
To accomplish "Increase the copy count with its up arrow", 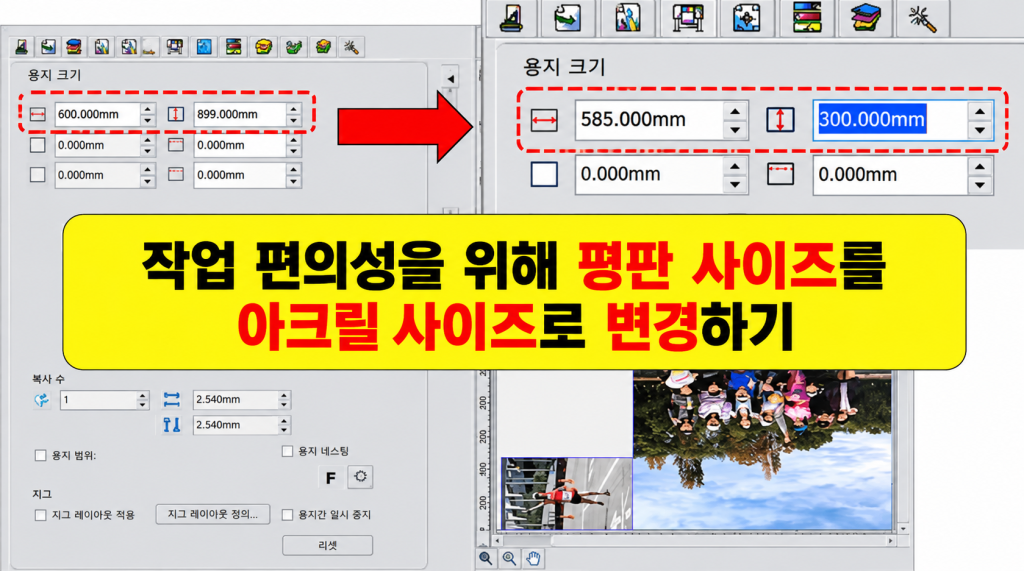I will (x=142, y=396).
